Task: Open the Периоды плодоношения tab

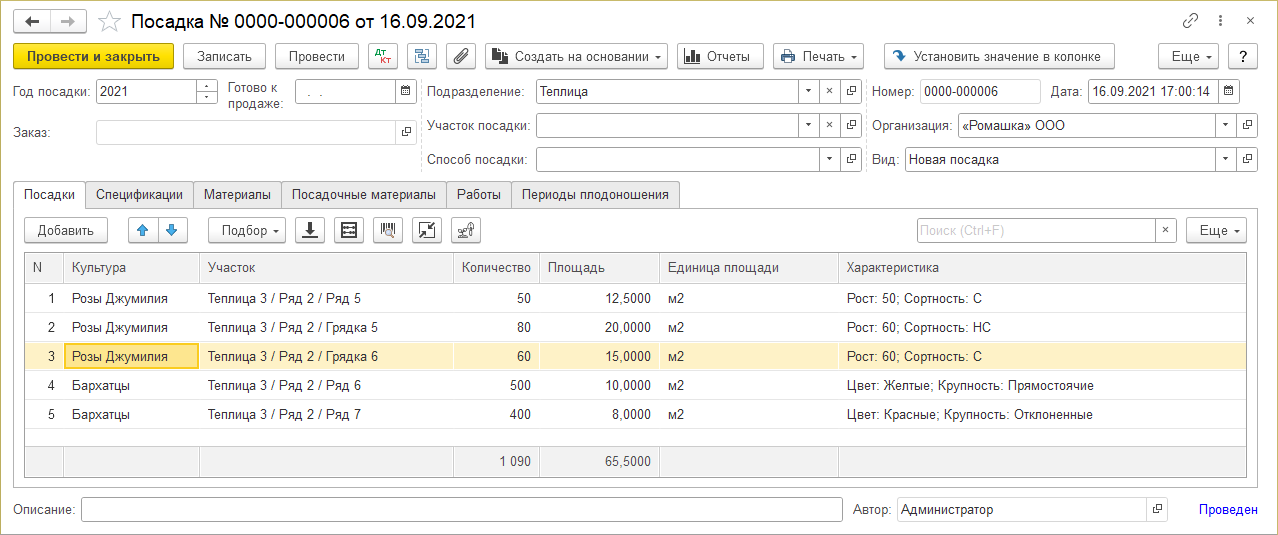Action: [x=595, y=195]
